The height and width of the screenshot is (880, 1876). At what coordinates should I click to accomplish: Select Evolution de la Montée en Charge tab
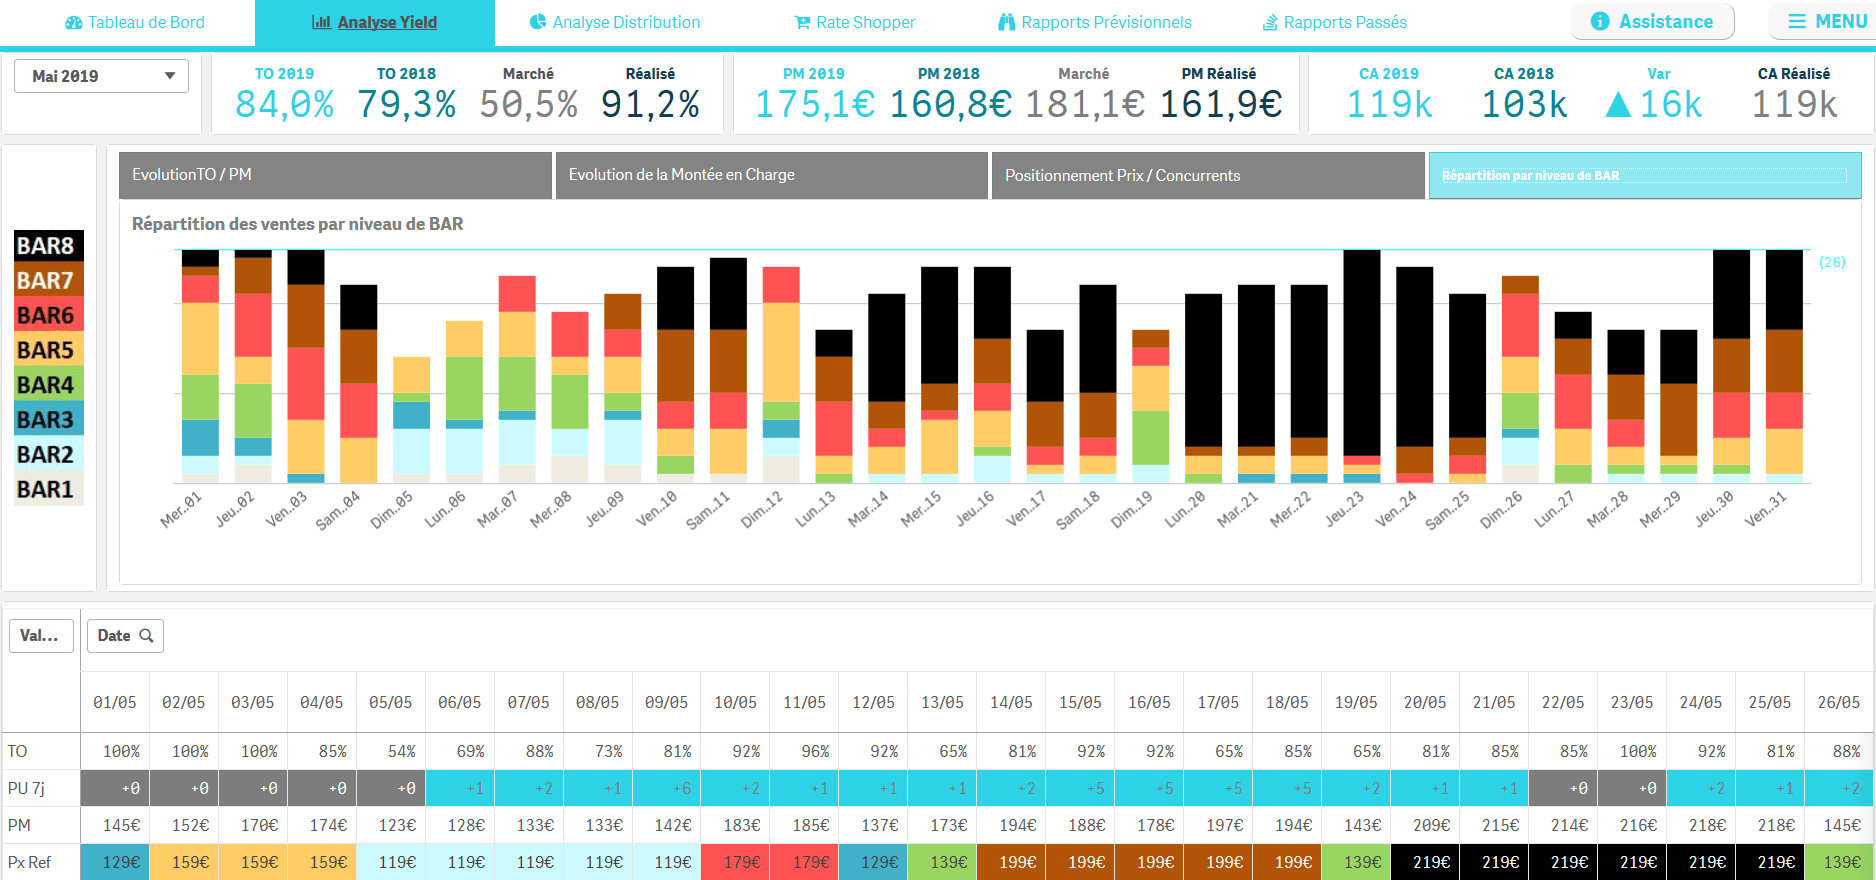(x=771, y=175)
